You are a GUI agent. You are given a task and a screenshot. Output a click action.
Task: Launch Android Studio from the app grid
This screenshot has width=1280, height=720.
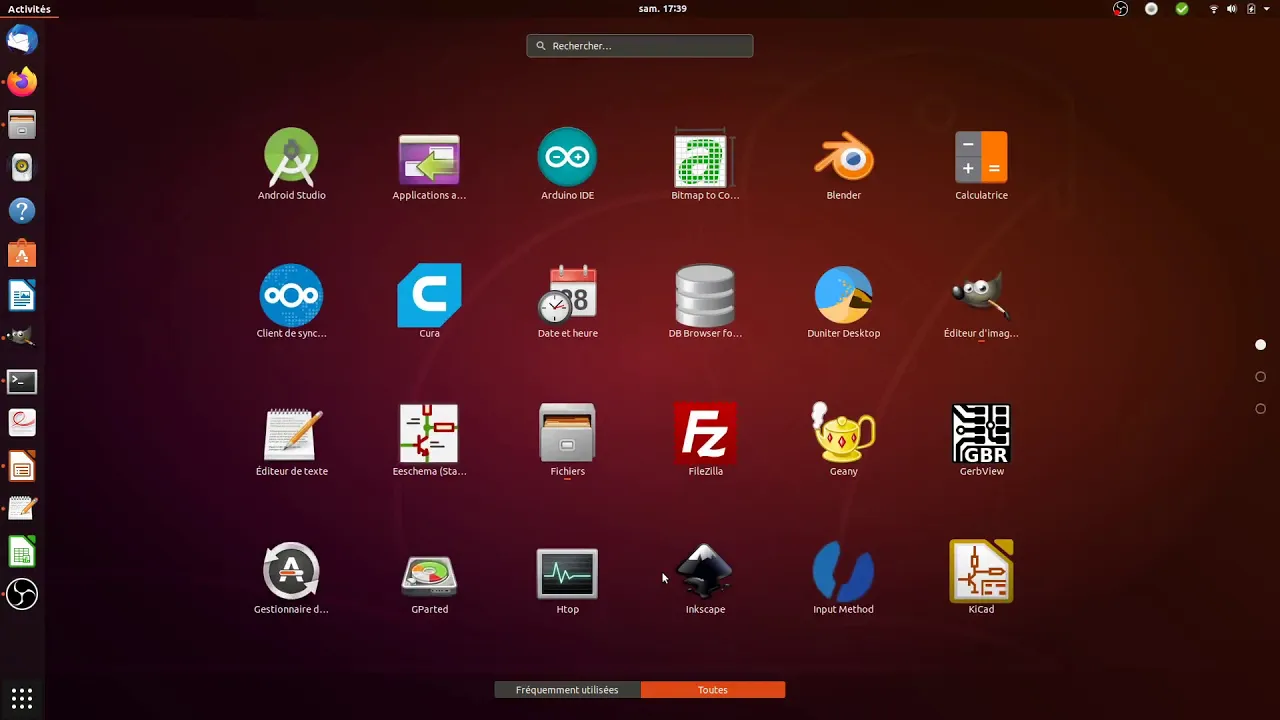(291, 165)
